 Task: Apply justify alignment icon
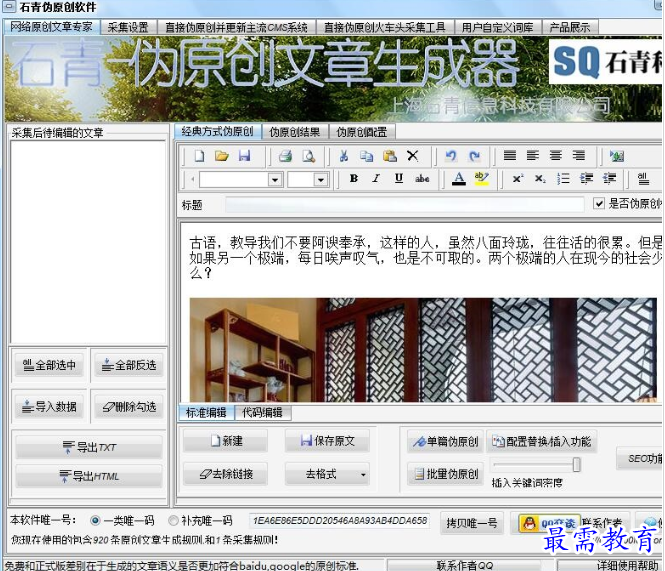click(510, 155)
